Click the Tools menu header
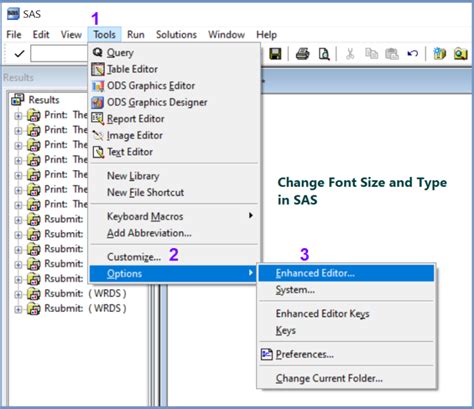The height and width of the screenshot is (409, 474). click(104, 35)
